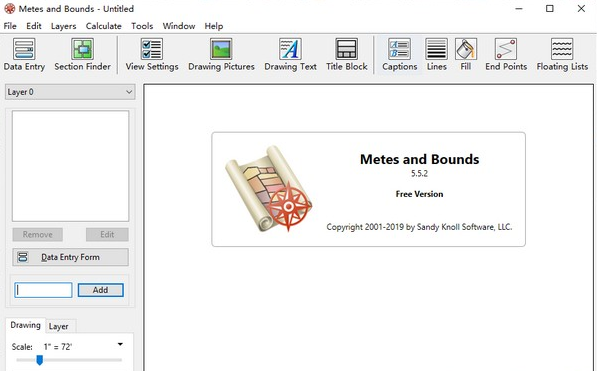Open View Settings from toolbar
This screenshot has width=597, height=371.
[152, 54]
